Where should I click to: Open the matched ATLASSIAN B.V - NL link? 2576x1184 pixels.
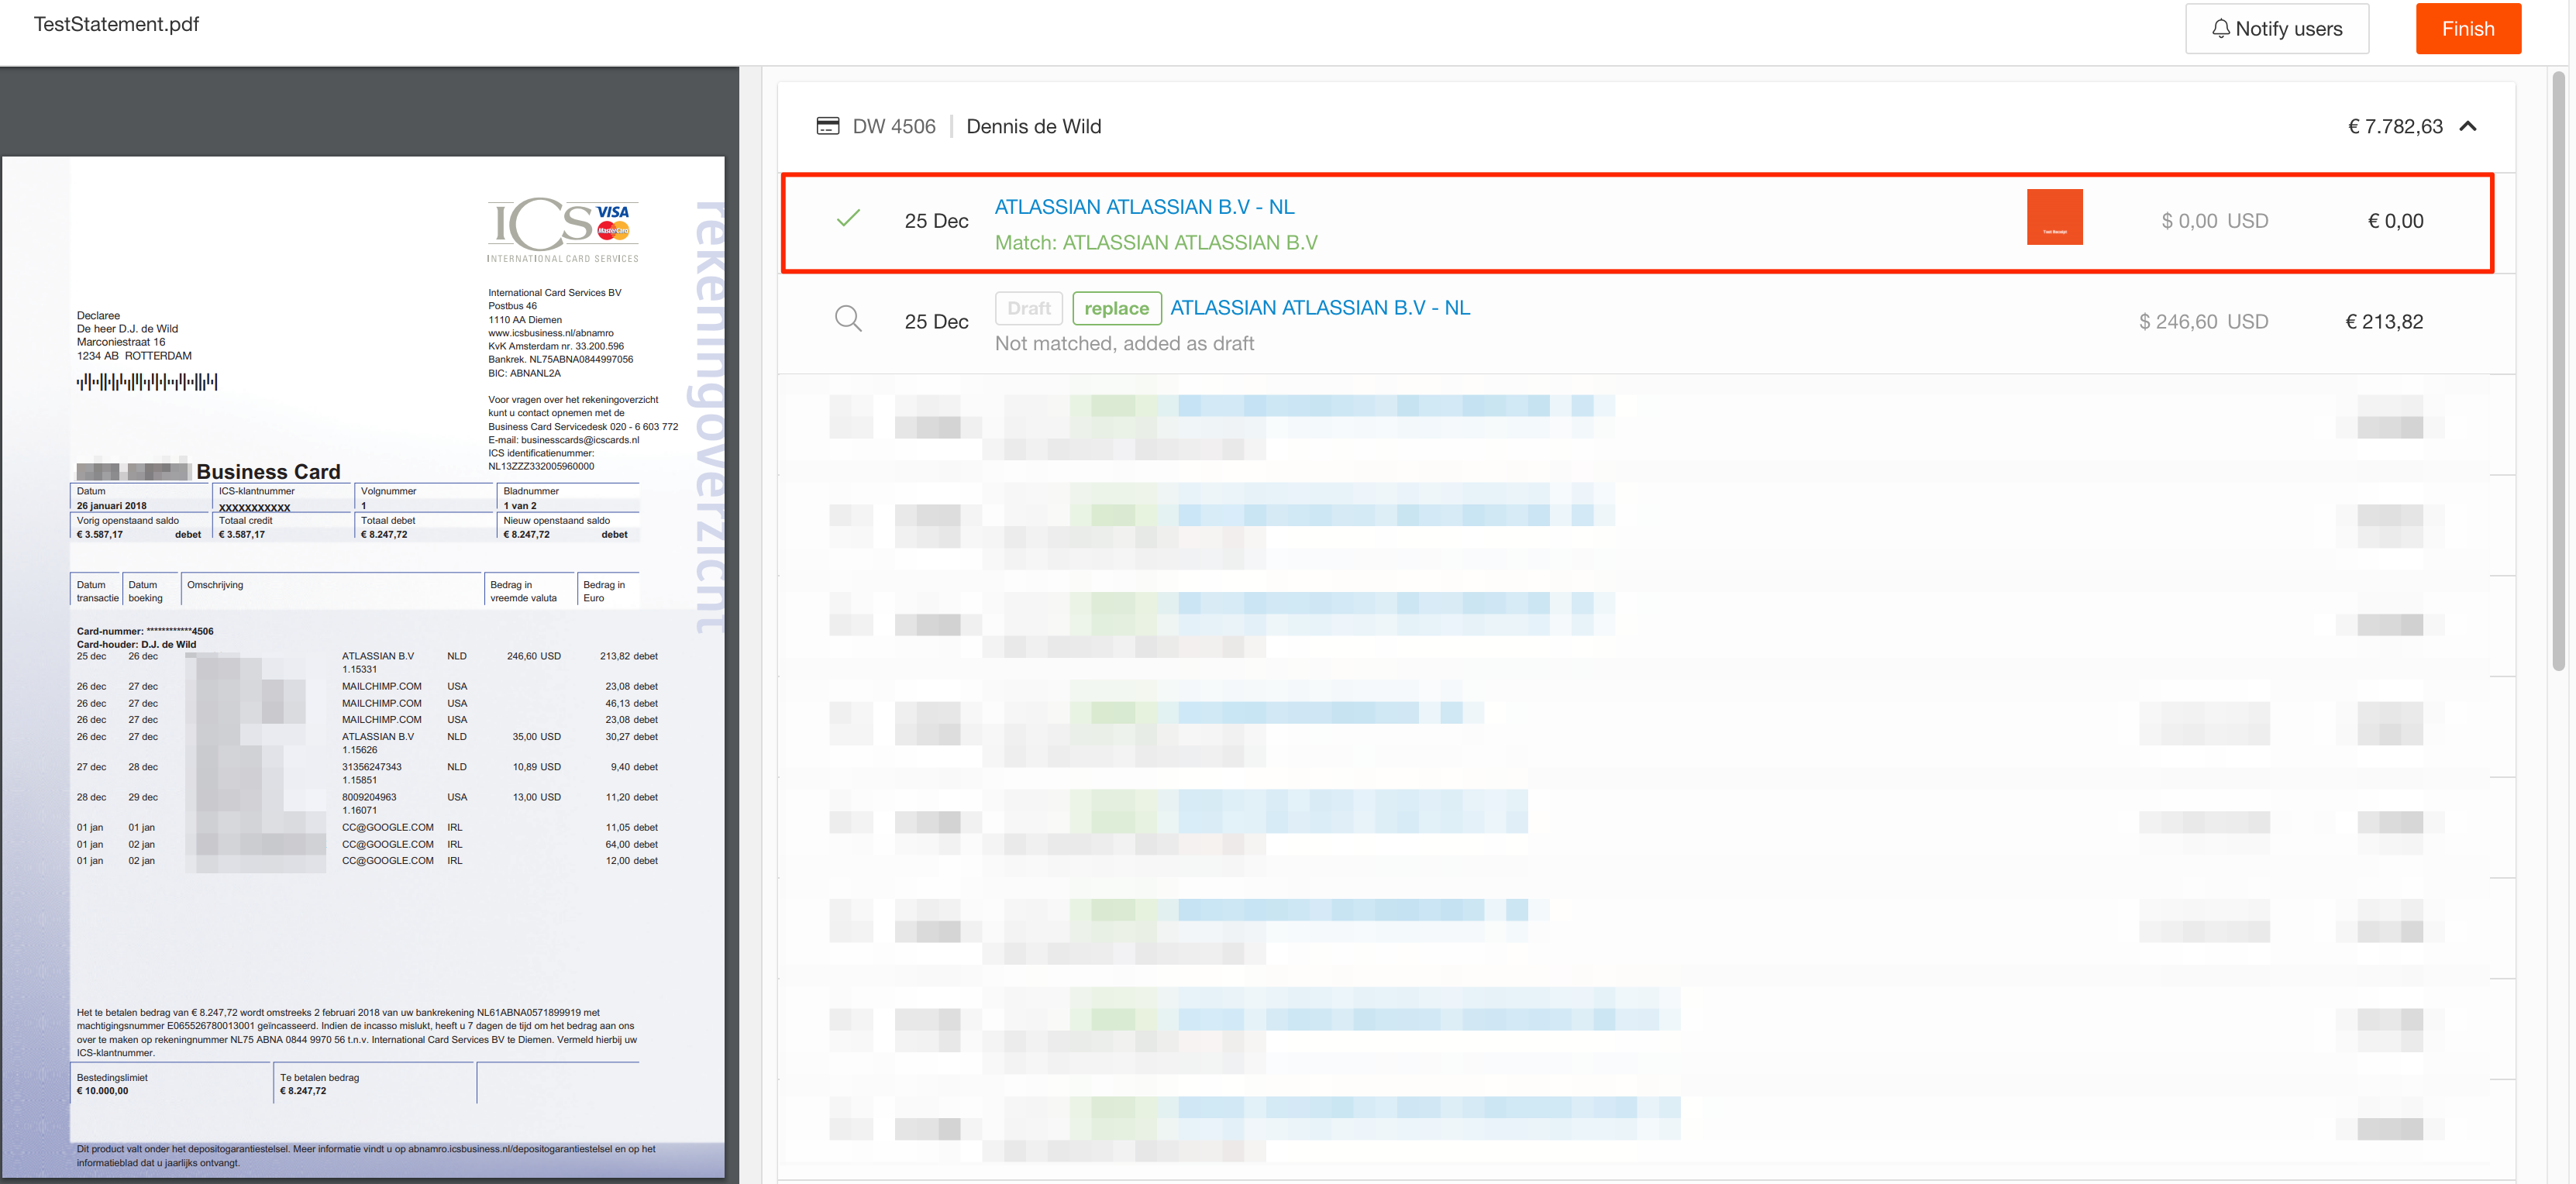1144,207
